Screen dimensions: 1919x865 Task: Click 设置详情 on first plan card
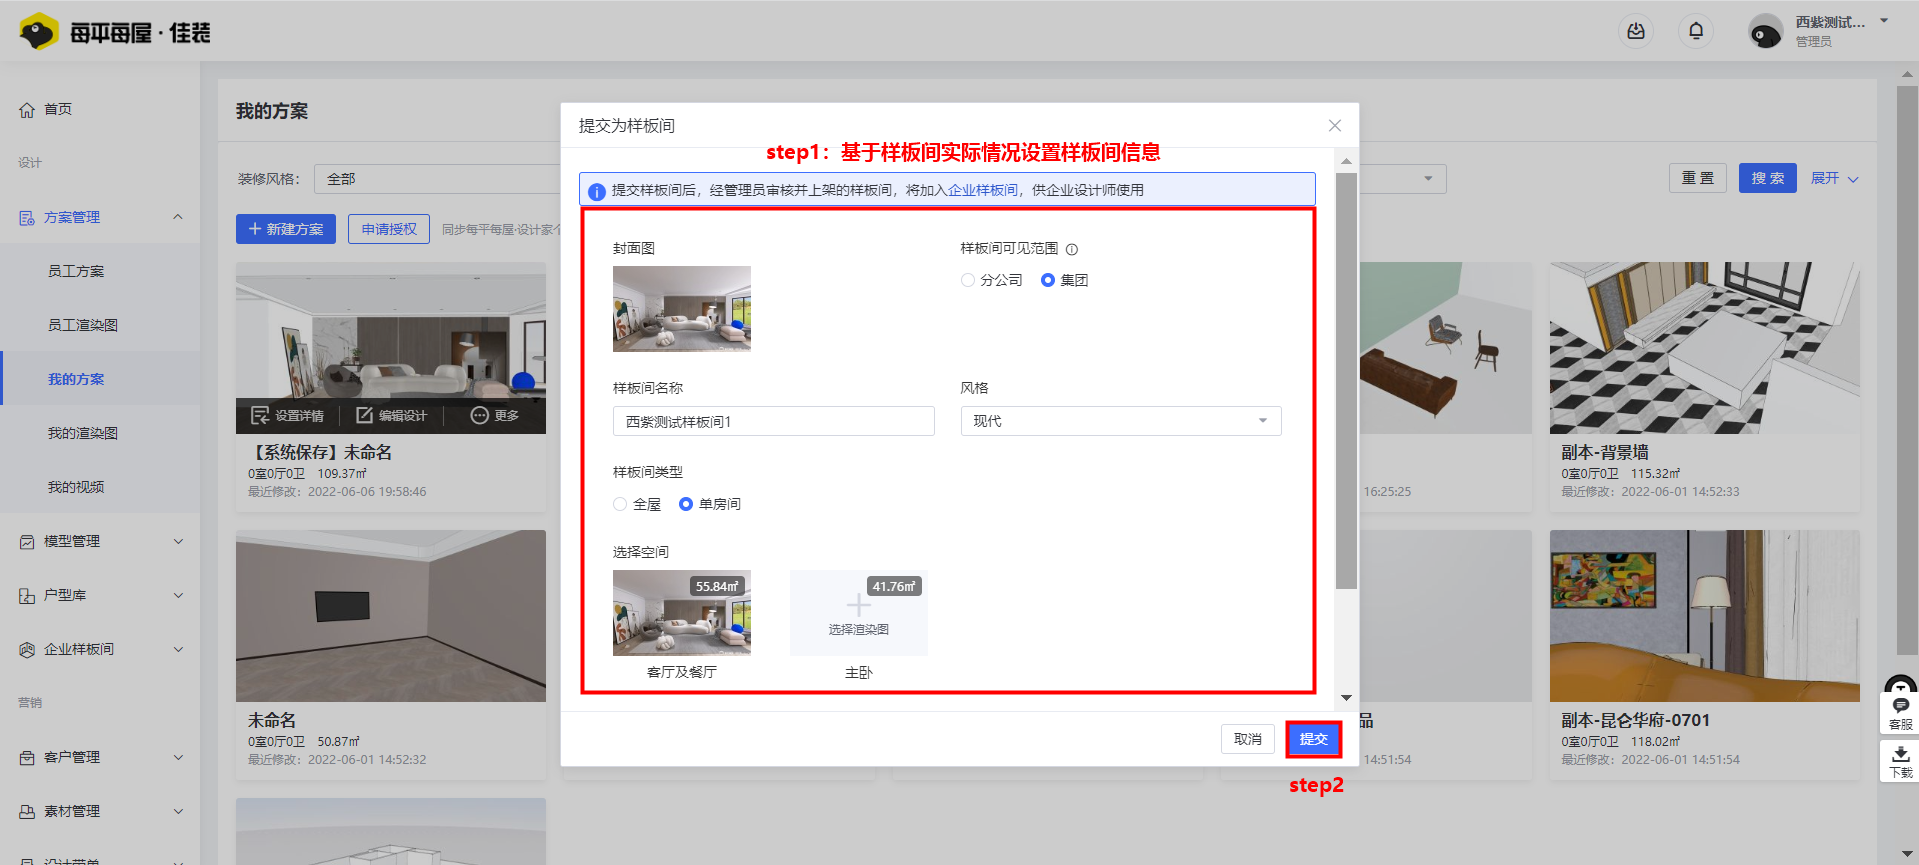click(288, 415)
